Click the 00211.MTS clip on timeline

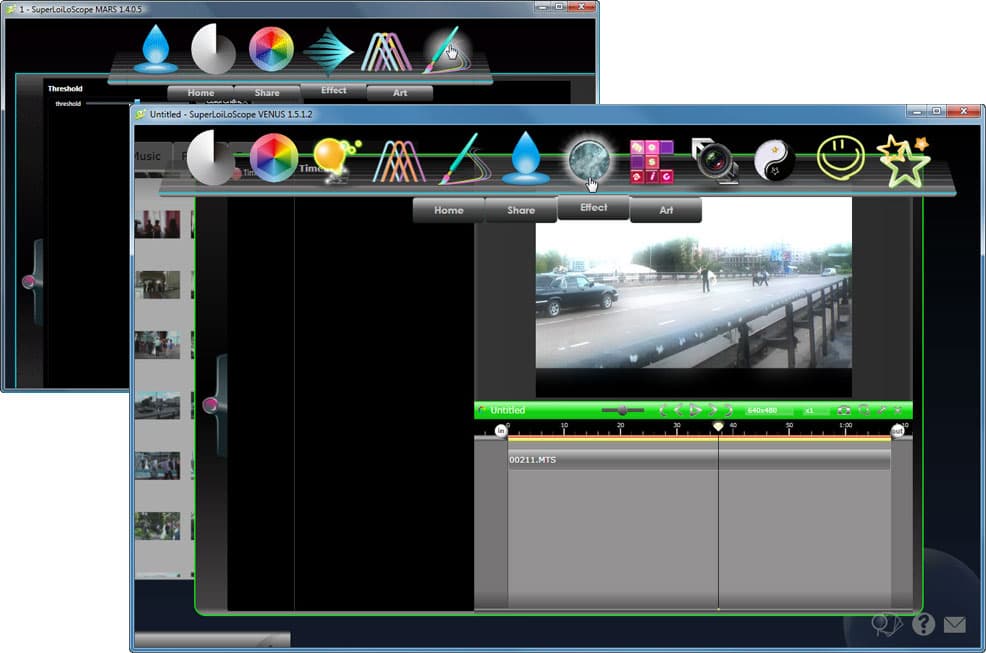coord(699,460)
